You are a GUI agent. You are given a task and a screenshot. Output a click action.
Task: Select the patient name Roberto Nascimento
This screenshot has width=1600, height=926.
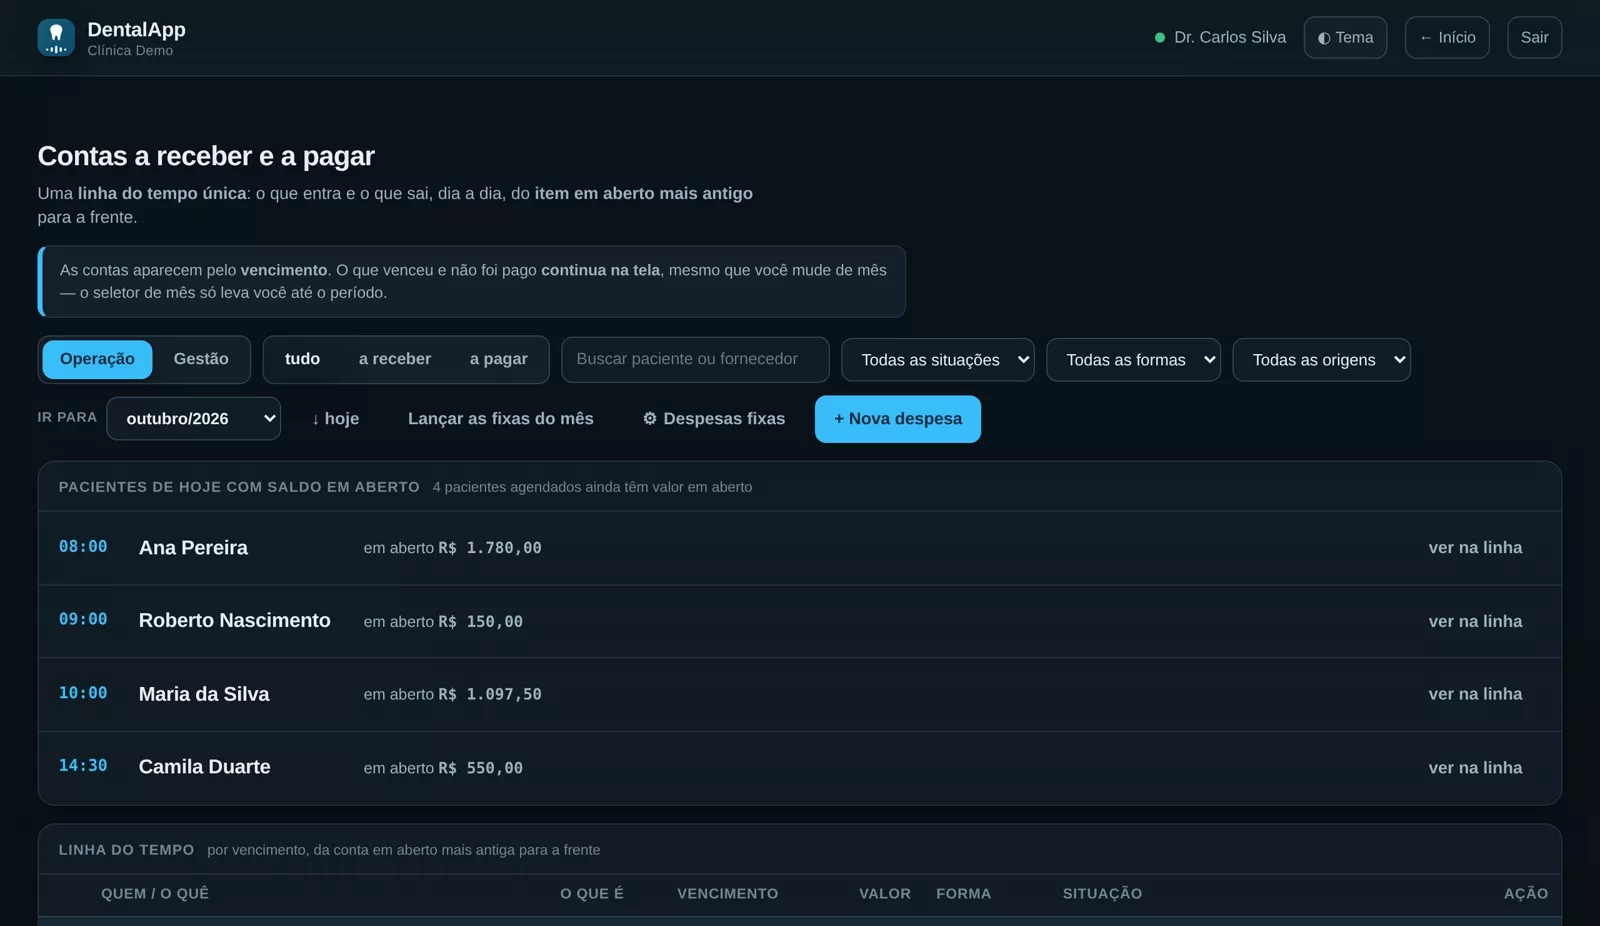click(x=234, y=621)
